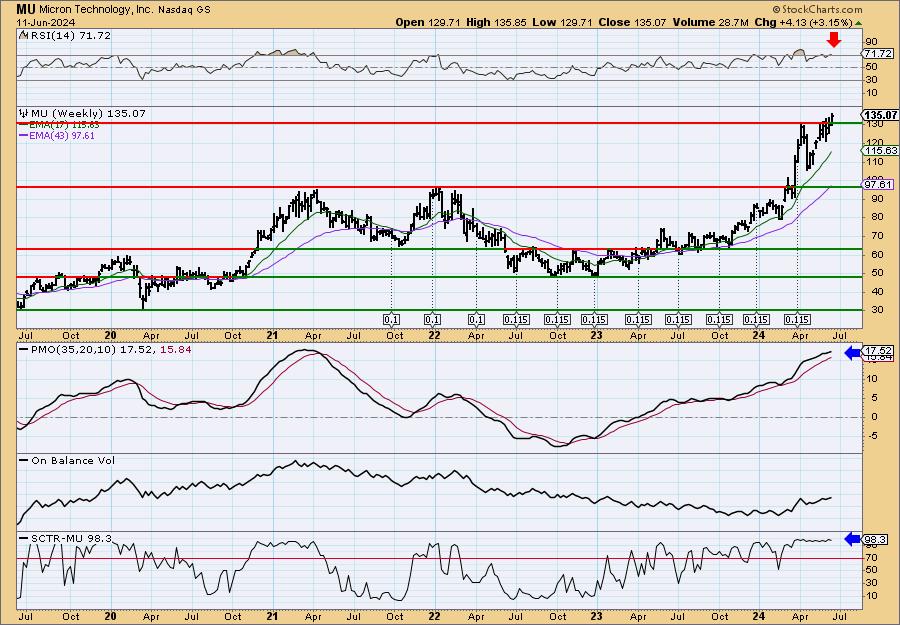Click year 21 on the price panel date axis

pos(272,336)
